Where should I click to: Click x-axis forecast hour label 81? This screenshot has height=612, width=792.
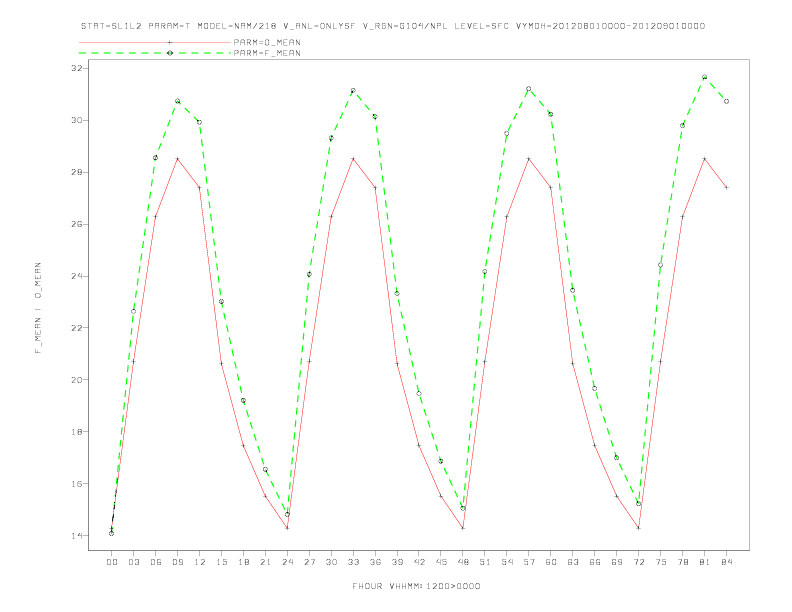tap(705, 562)
